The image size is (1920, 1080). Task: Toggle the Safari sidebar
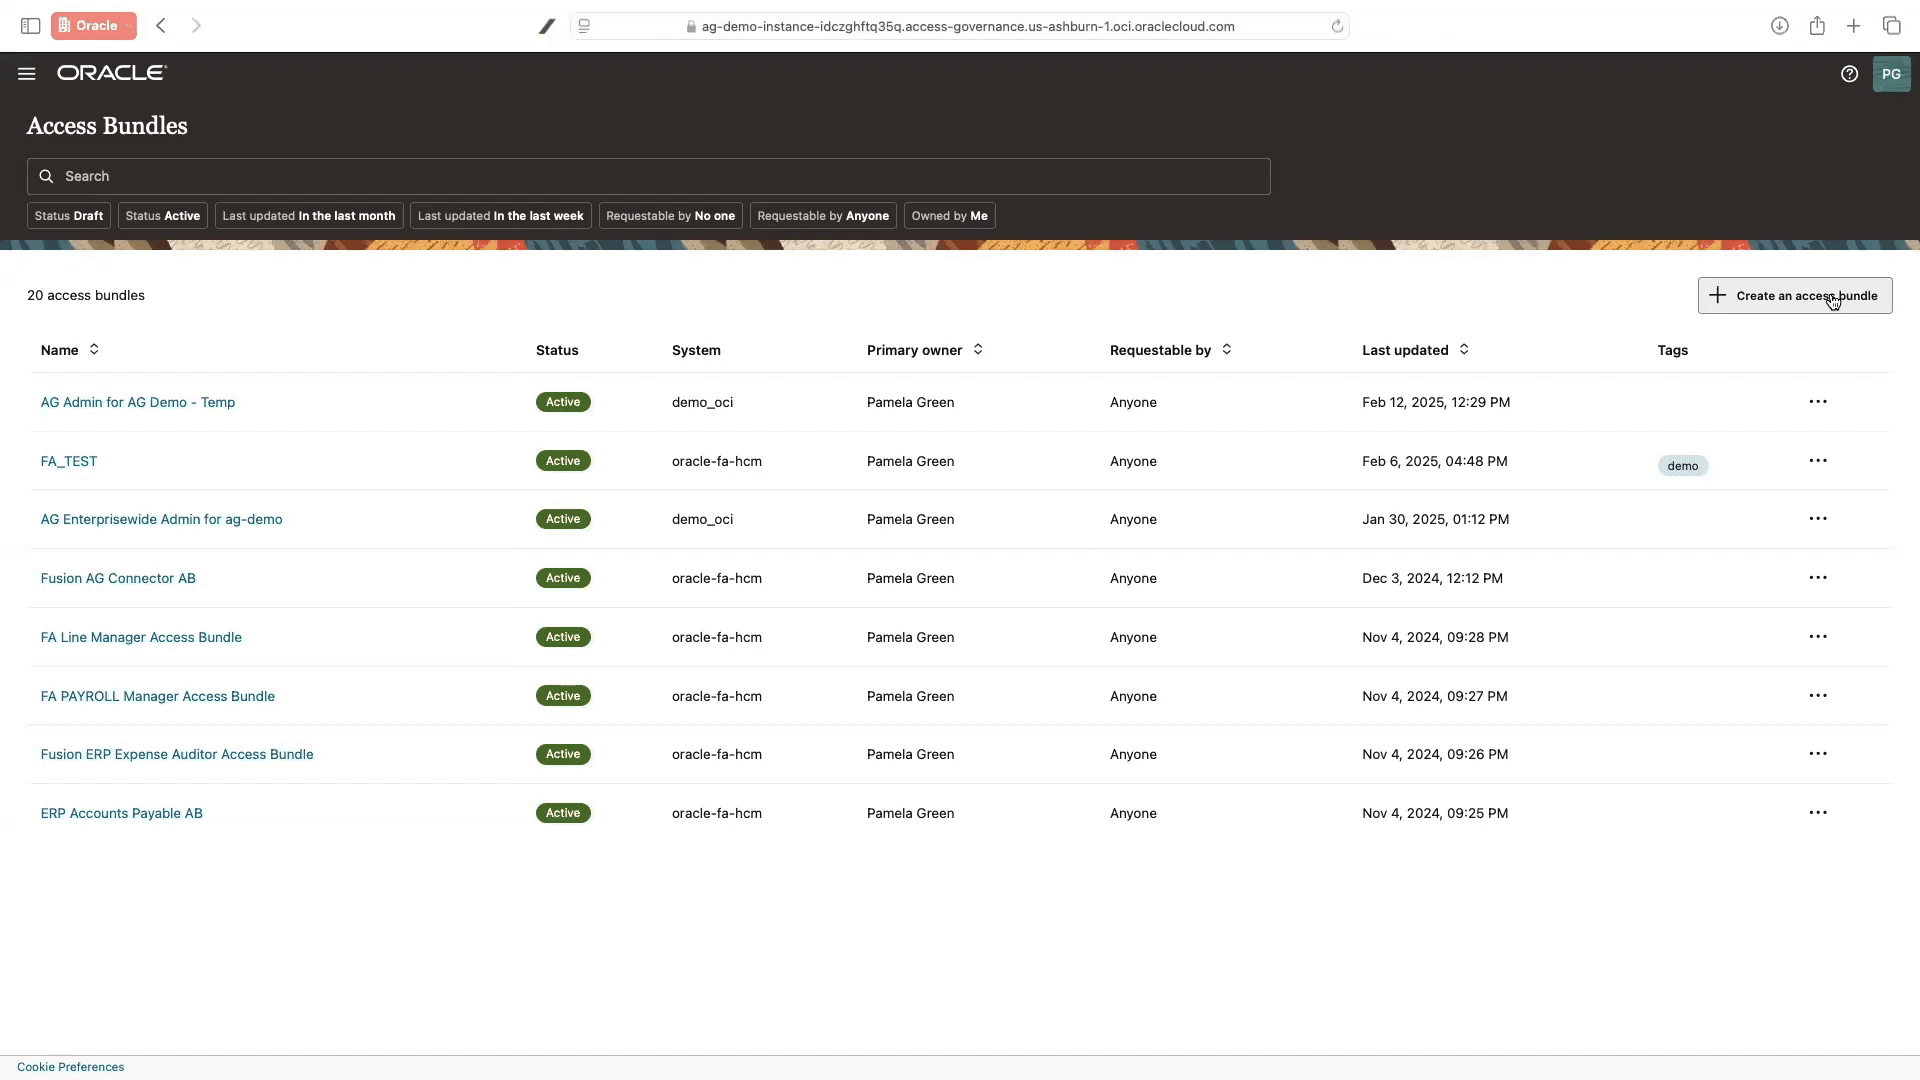click(x=31, y=26)
